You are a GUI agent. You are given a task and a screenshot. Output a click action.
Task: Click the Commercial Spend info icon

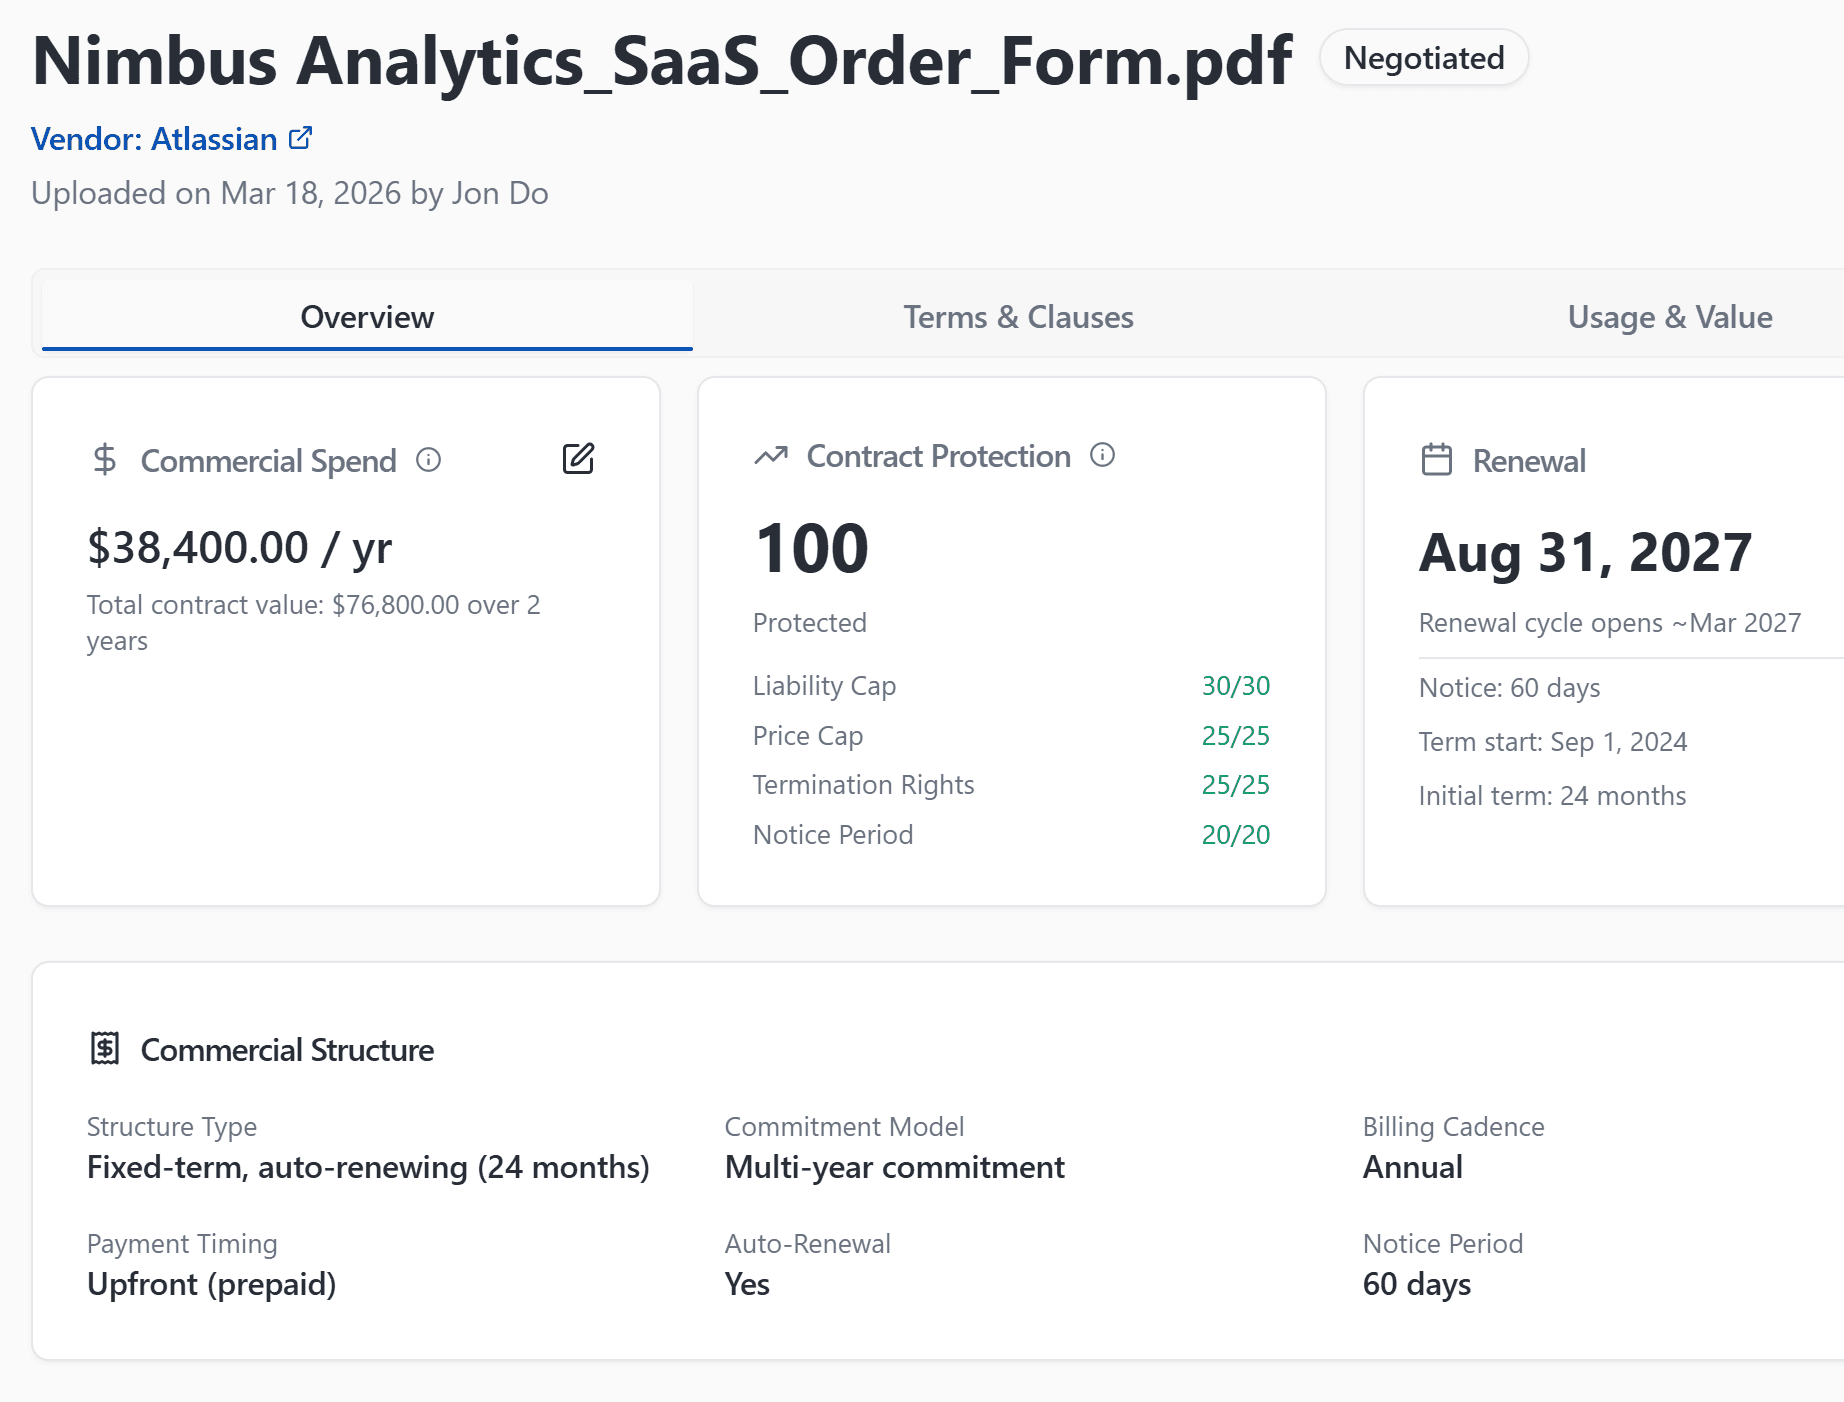(428, 460)
